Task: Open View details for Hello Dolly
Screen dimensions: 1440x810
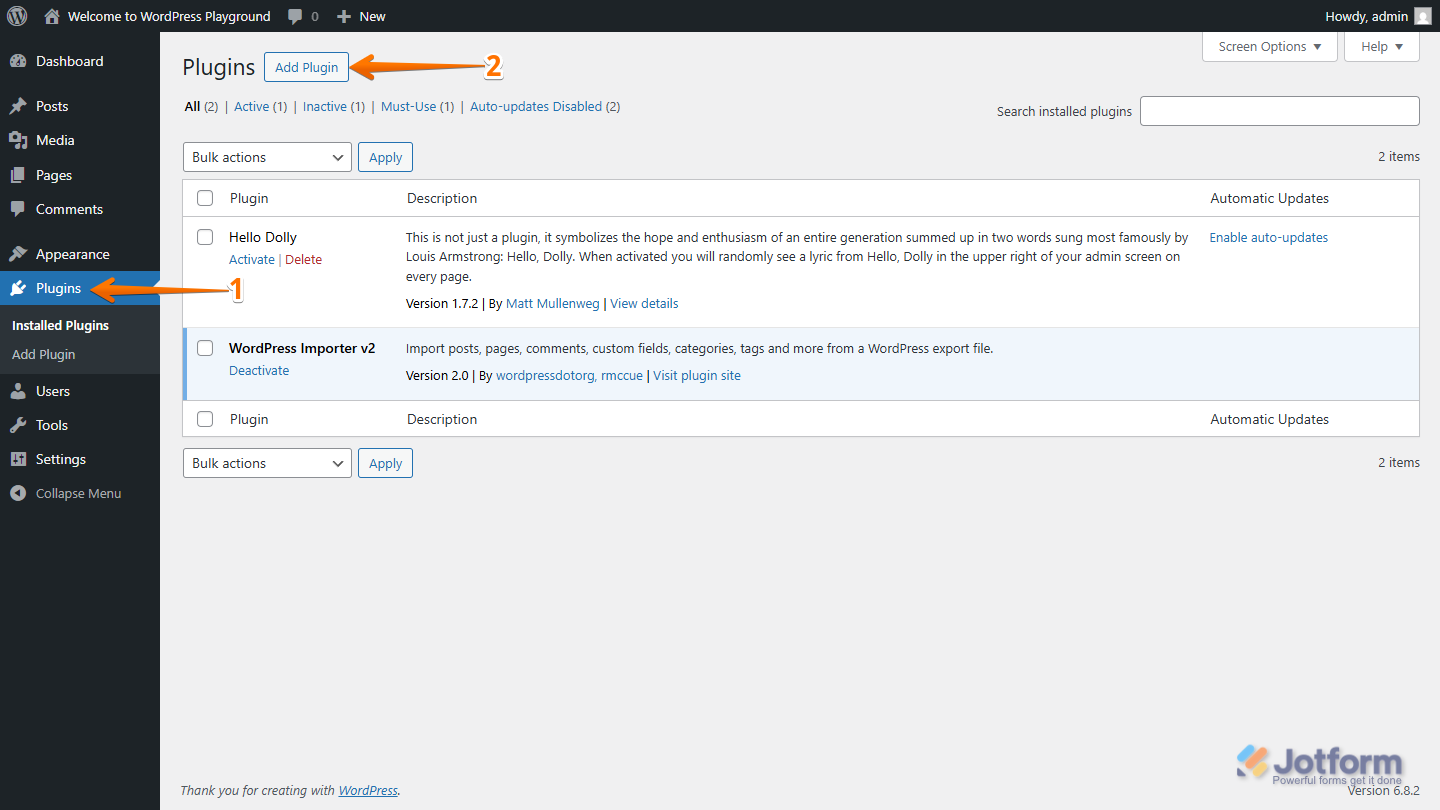Action: (x=644, y=303)
